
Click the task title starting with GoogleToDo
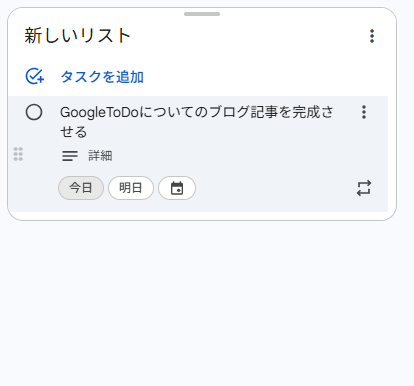[197, 122]
